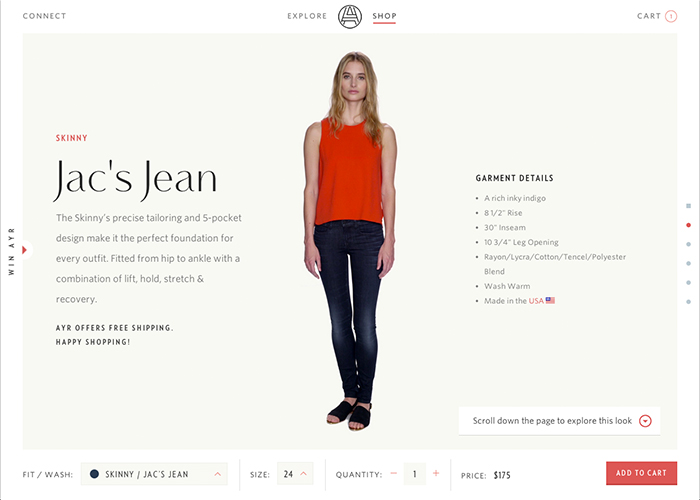Select the square page indicator at top

point(688,206)
